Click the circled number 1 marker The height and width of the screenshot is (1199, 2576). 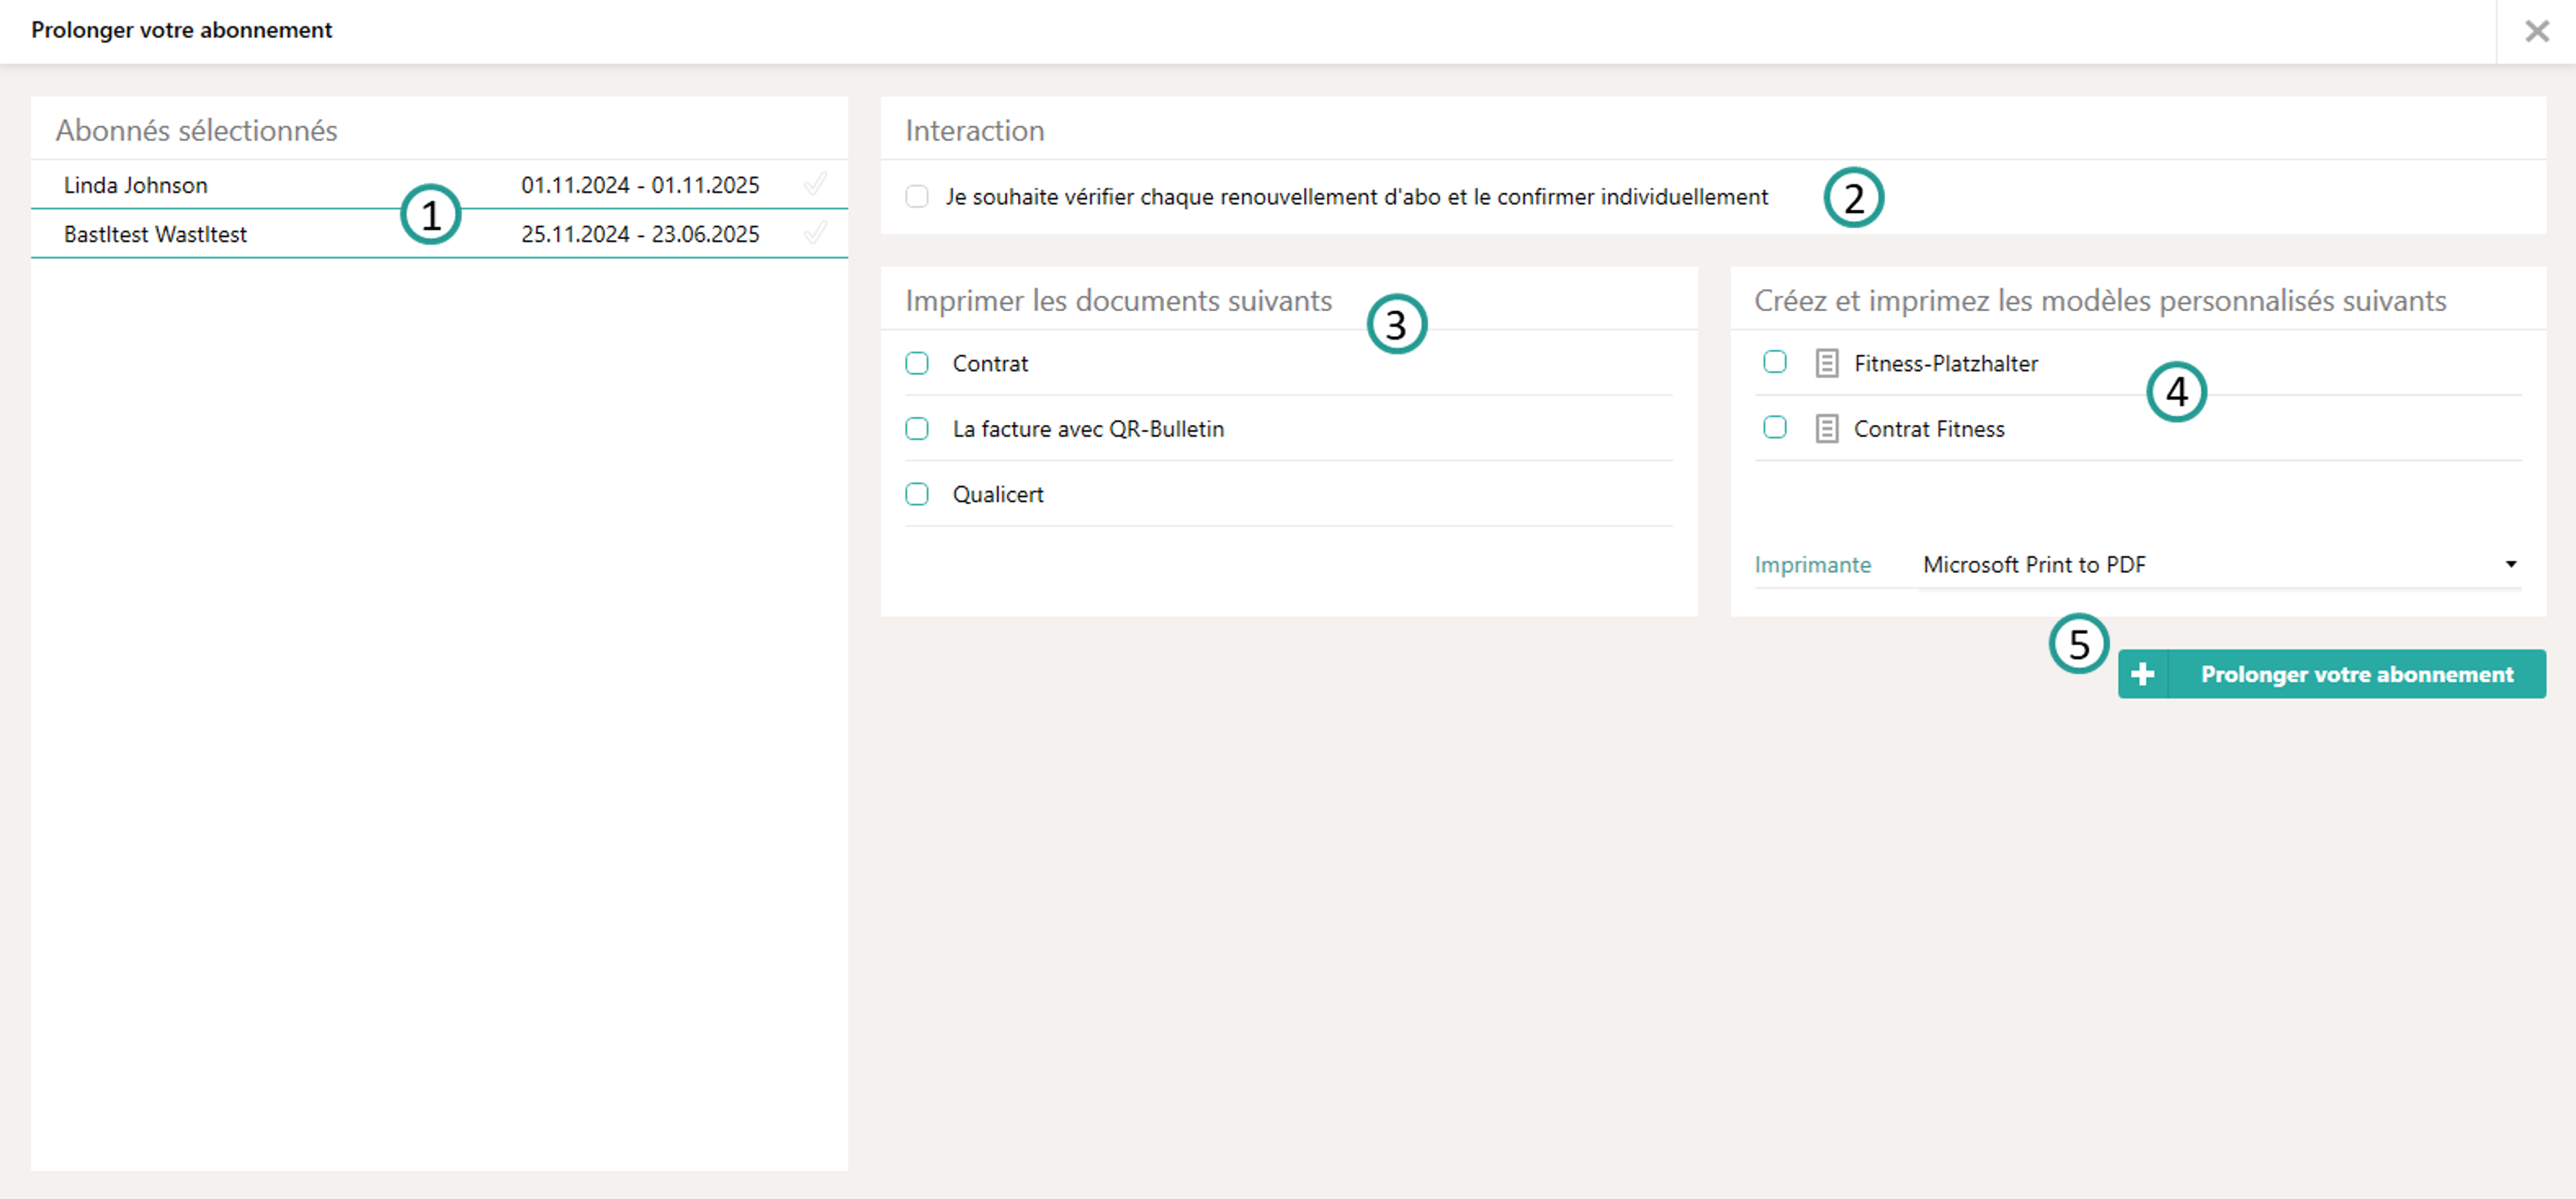[x=430, y=214]
